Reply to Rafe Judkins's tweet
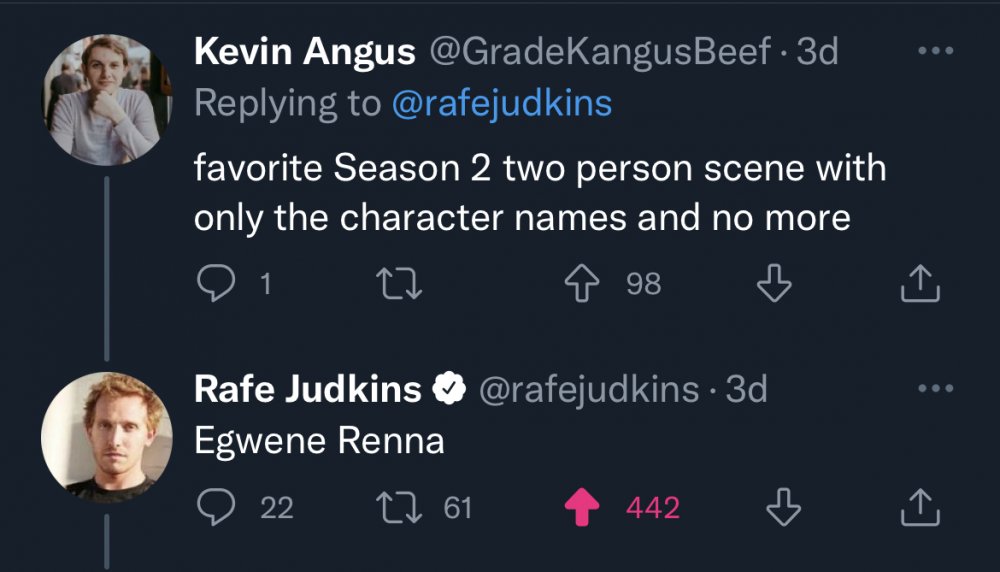This screenshot has height=572, width=1000. click(x=213, y=509)
